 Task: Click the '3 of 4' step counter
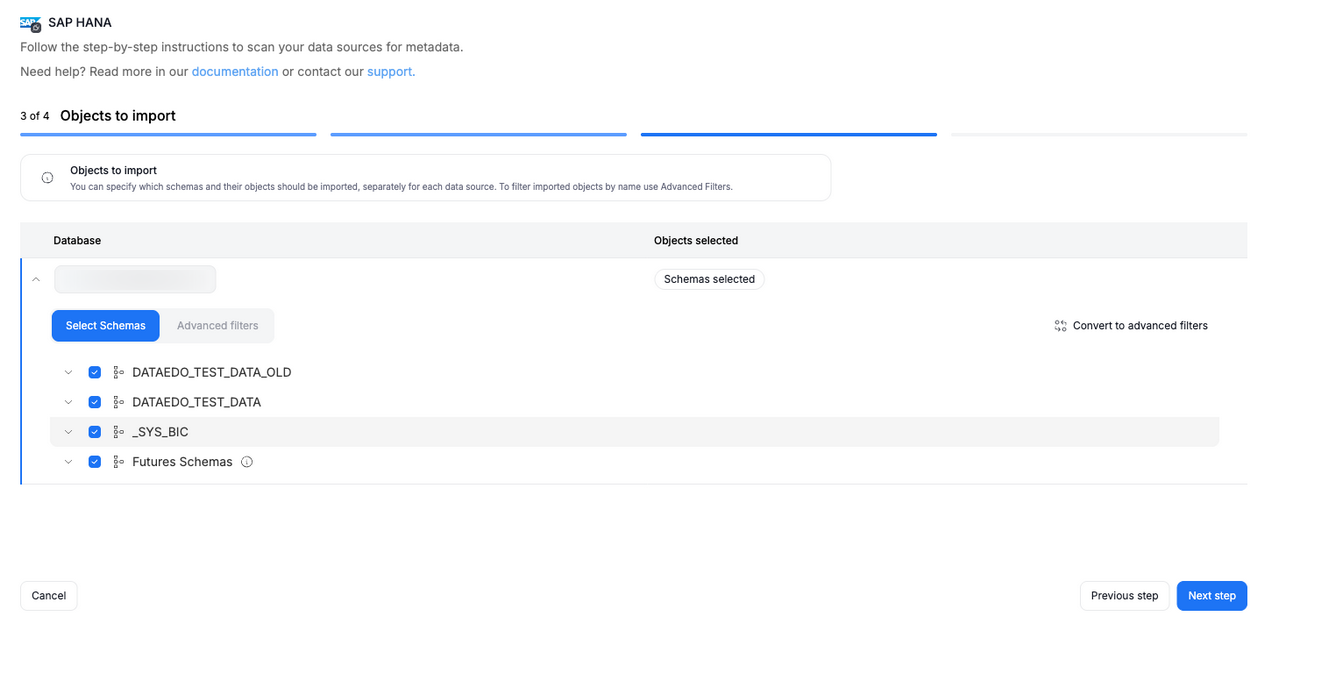[35, 116]
